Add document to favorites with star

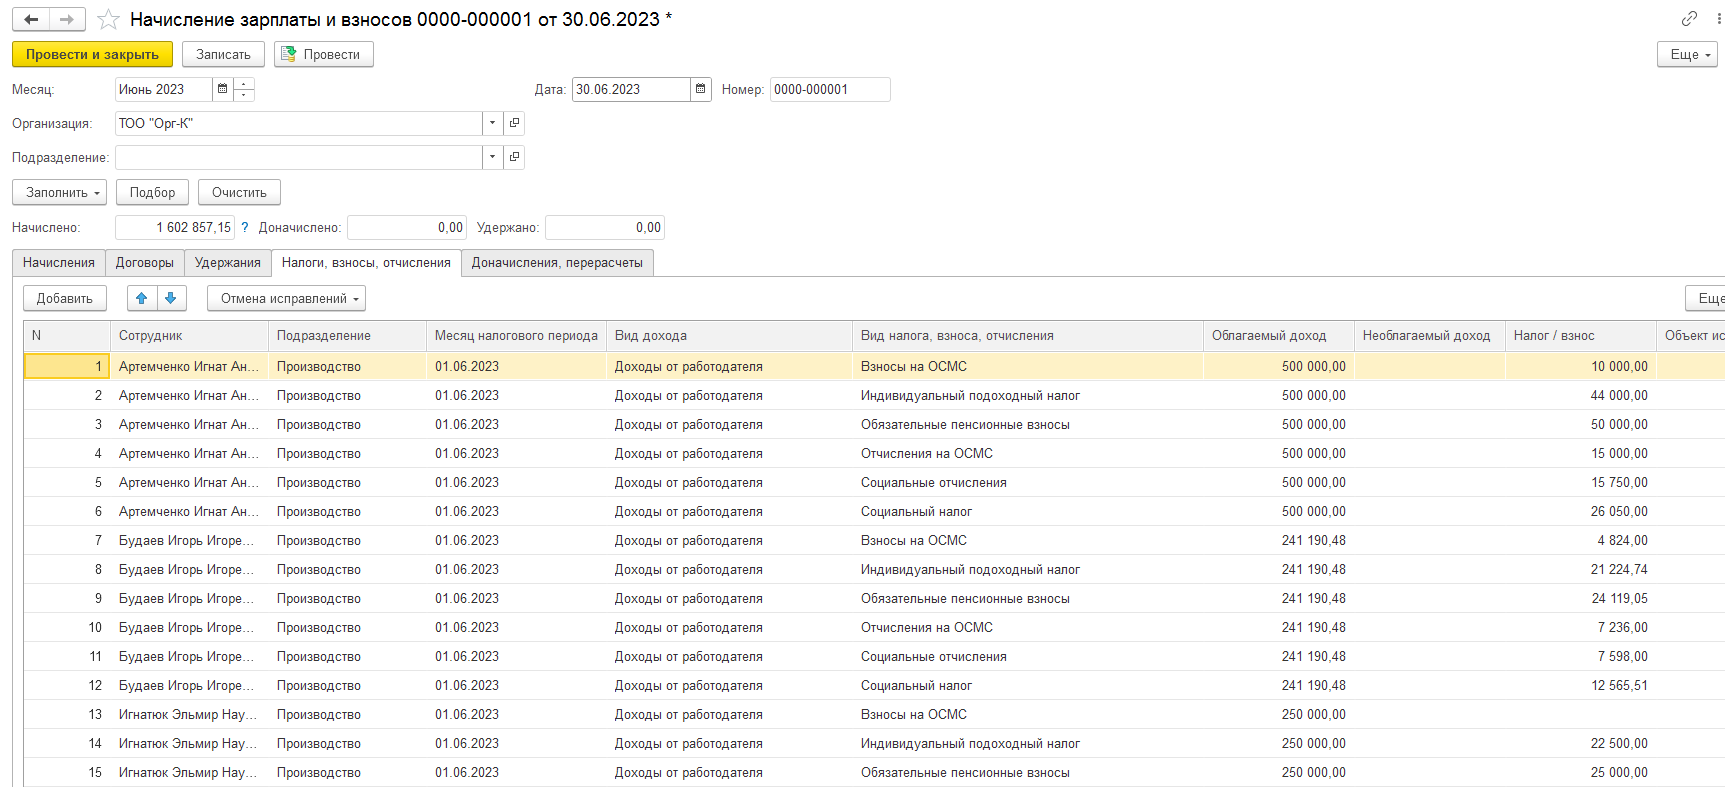point(108,20)
